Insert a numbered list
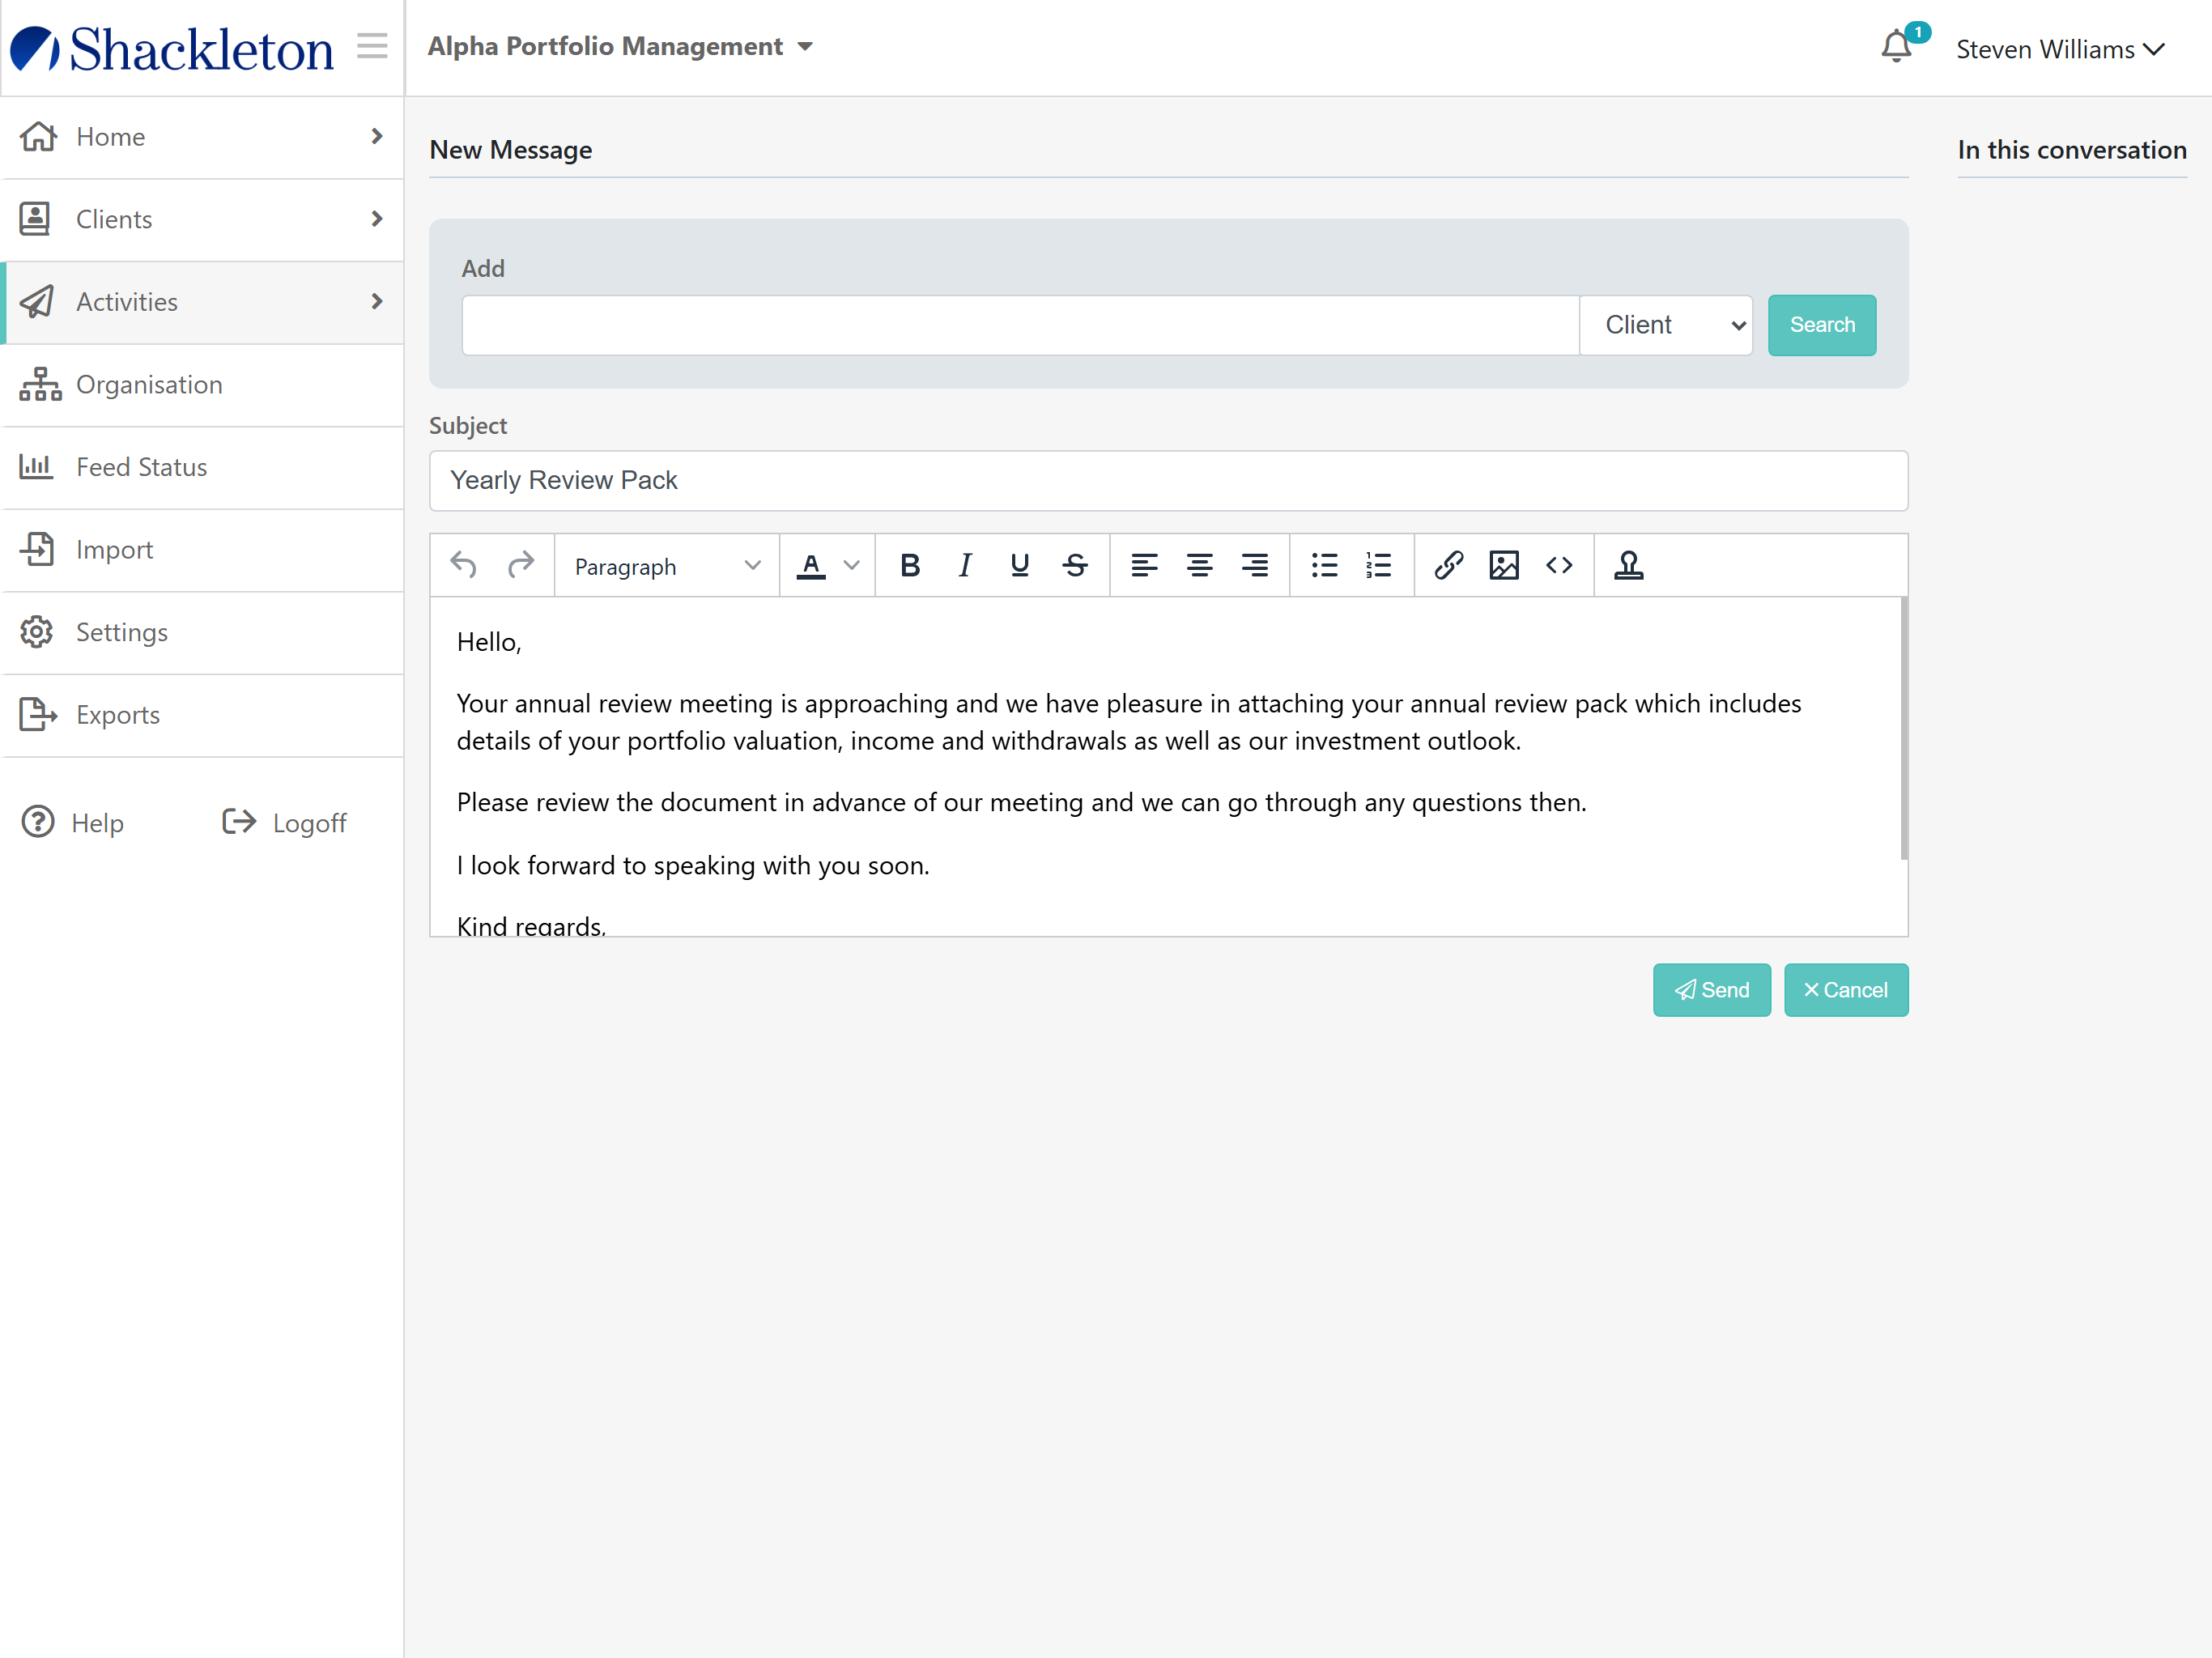The height and width of the screenshot is (1658, 2212). coord(1379,566)
